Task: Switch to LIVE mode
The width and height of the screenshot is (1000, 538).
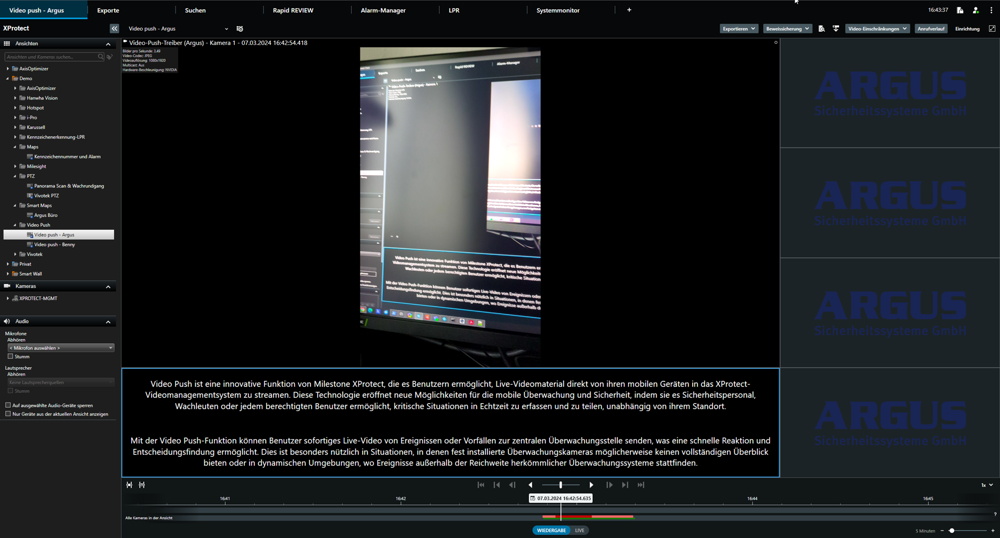Action: point(579,530)
